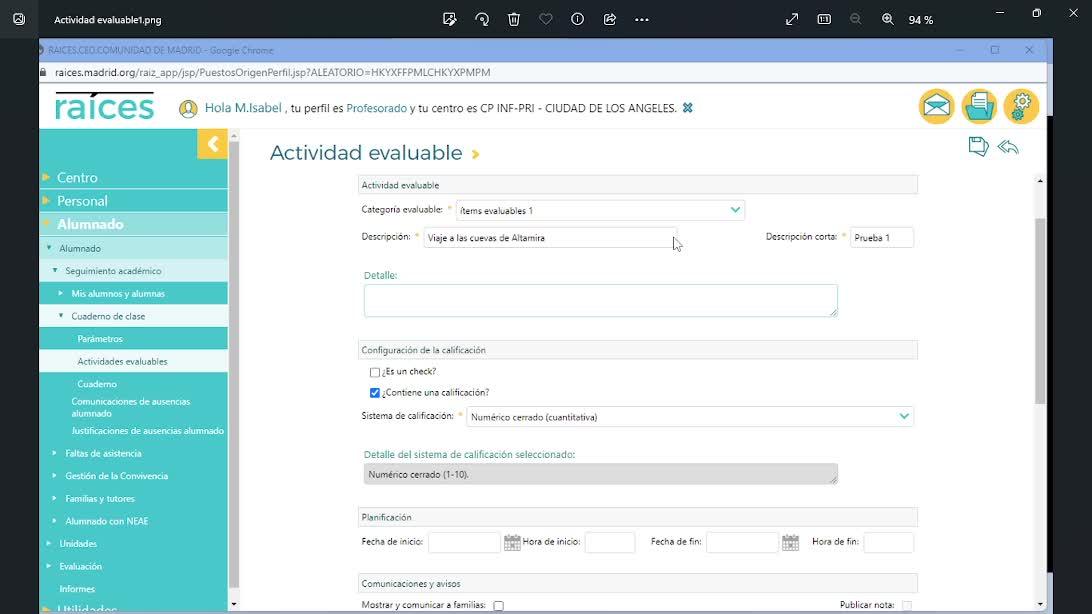Click the Descripción text field
The width and height of the screenshot is (1092, 614).
[550, 238]
